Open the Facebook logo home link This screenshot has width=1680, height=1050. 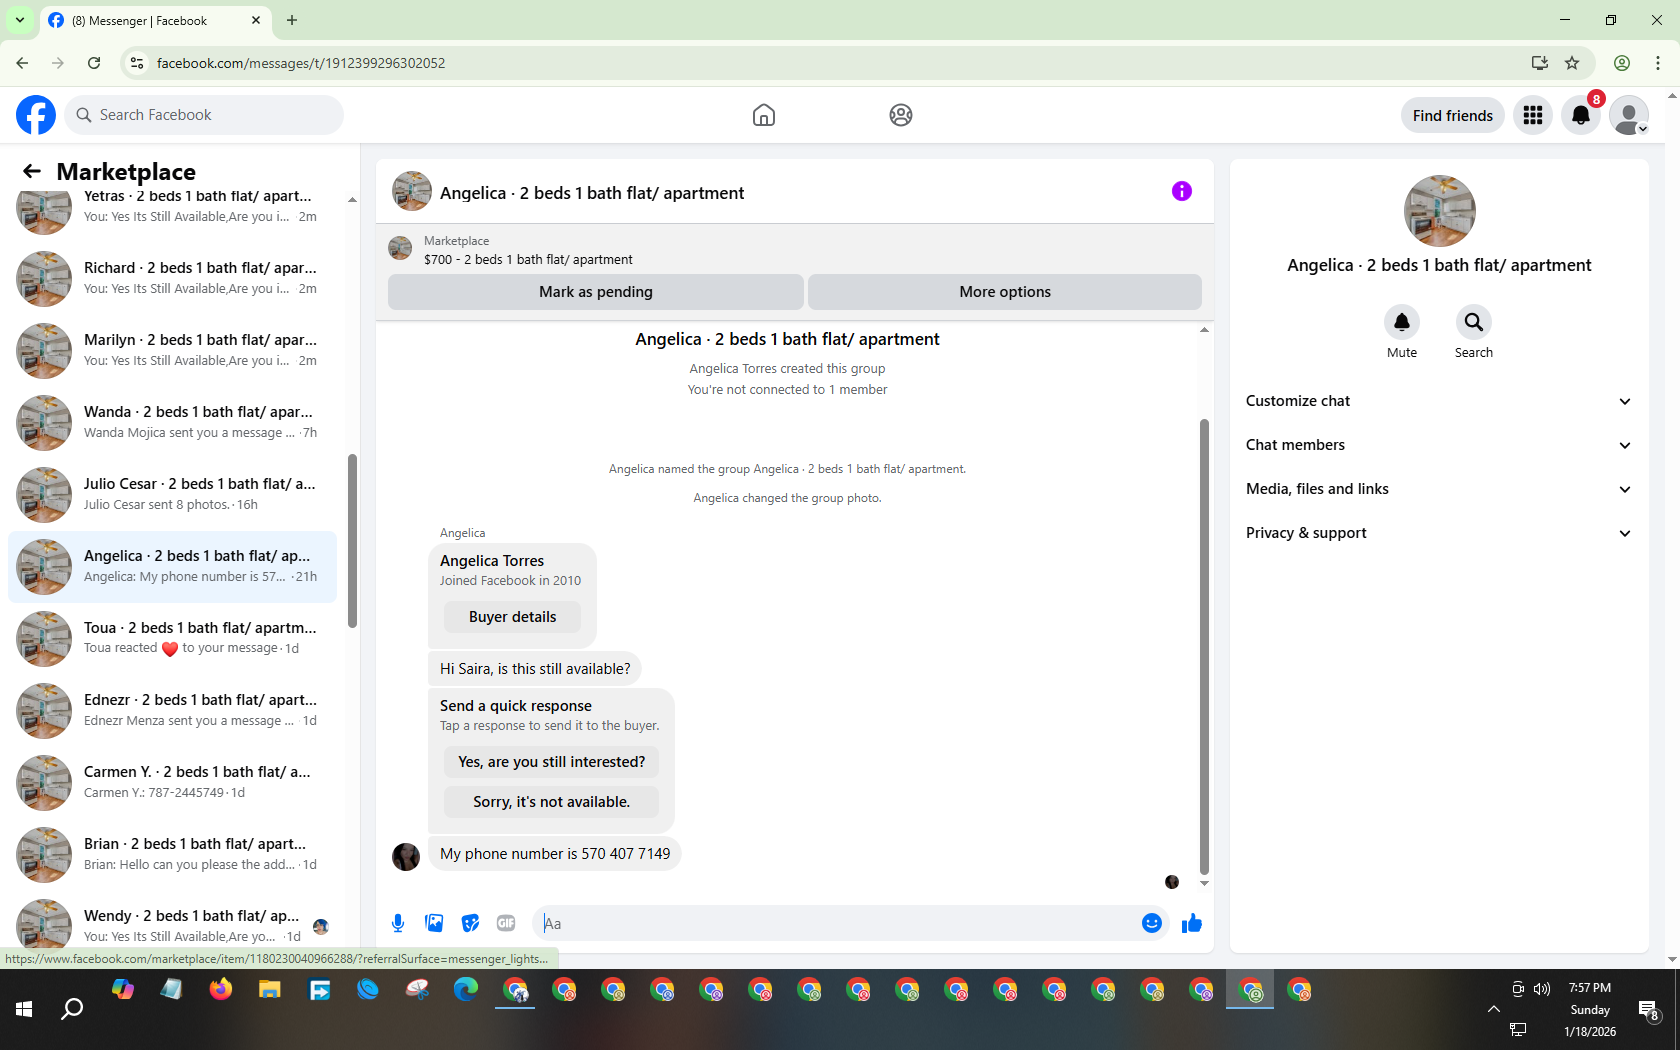click(36, 115)
